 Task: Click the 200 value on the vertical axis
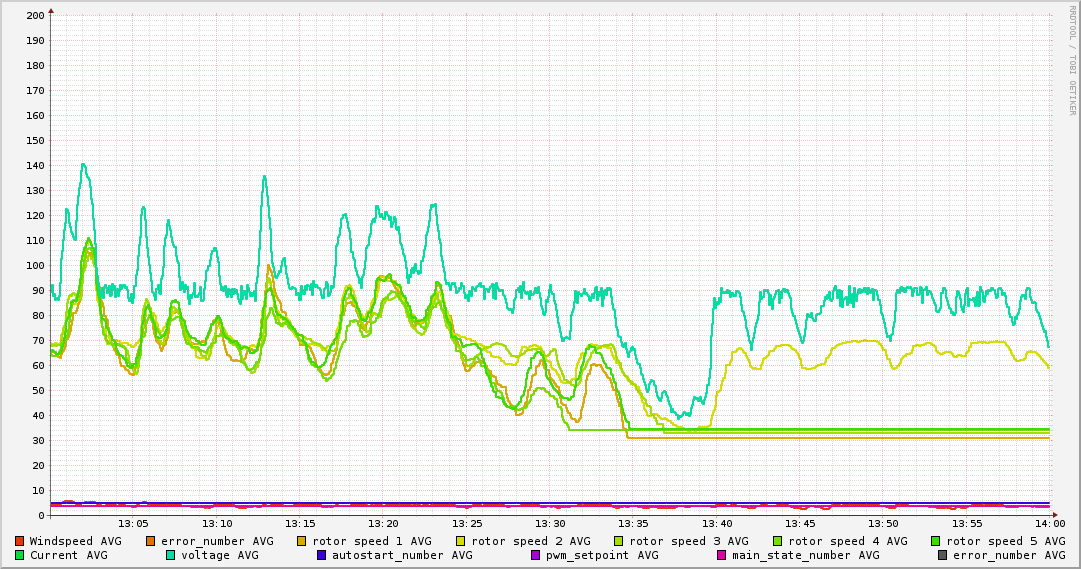[35, 15]
